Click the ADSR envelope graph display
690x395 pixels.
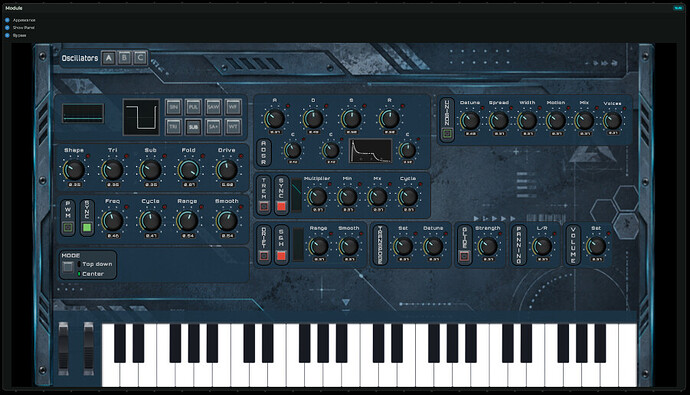[371, 151]
